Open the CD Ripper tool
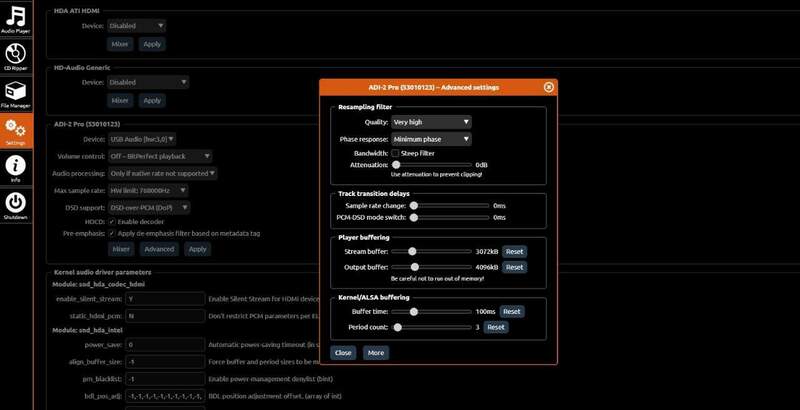Screen dimensions: 800x410 16,58
